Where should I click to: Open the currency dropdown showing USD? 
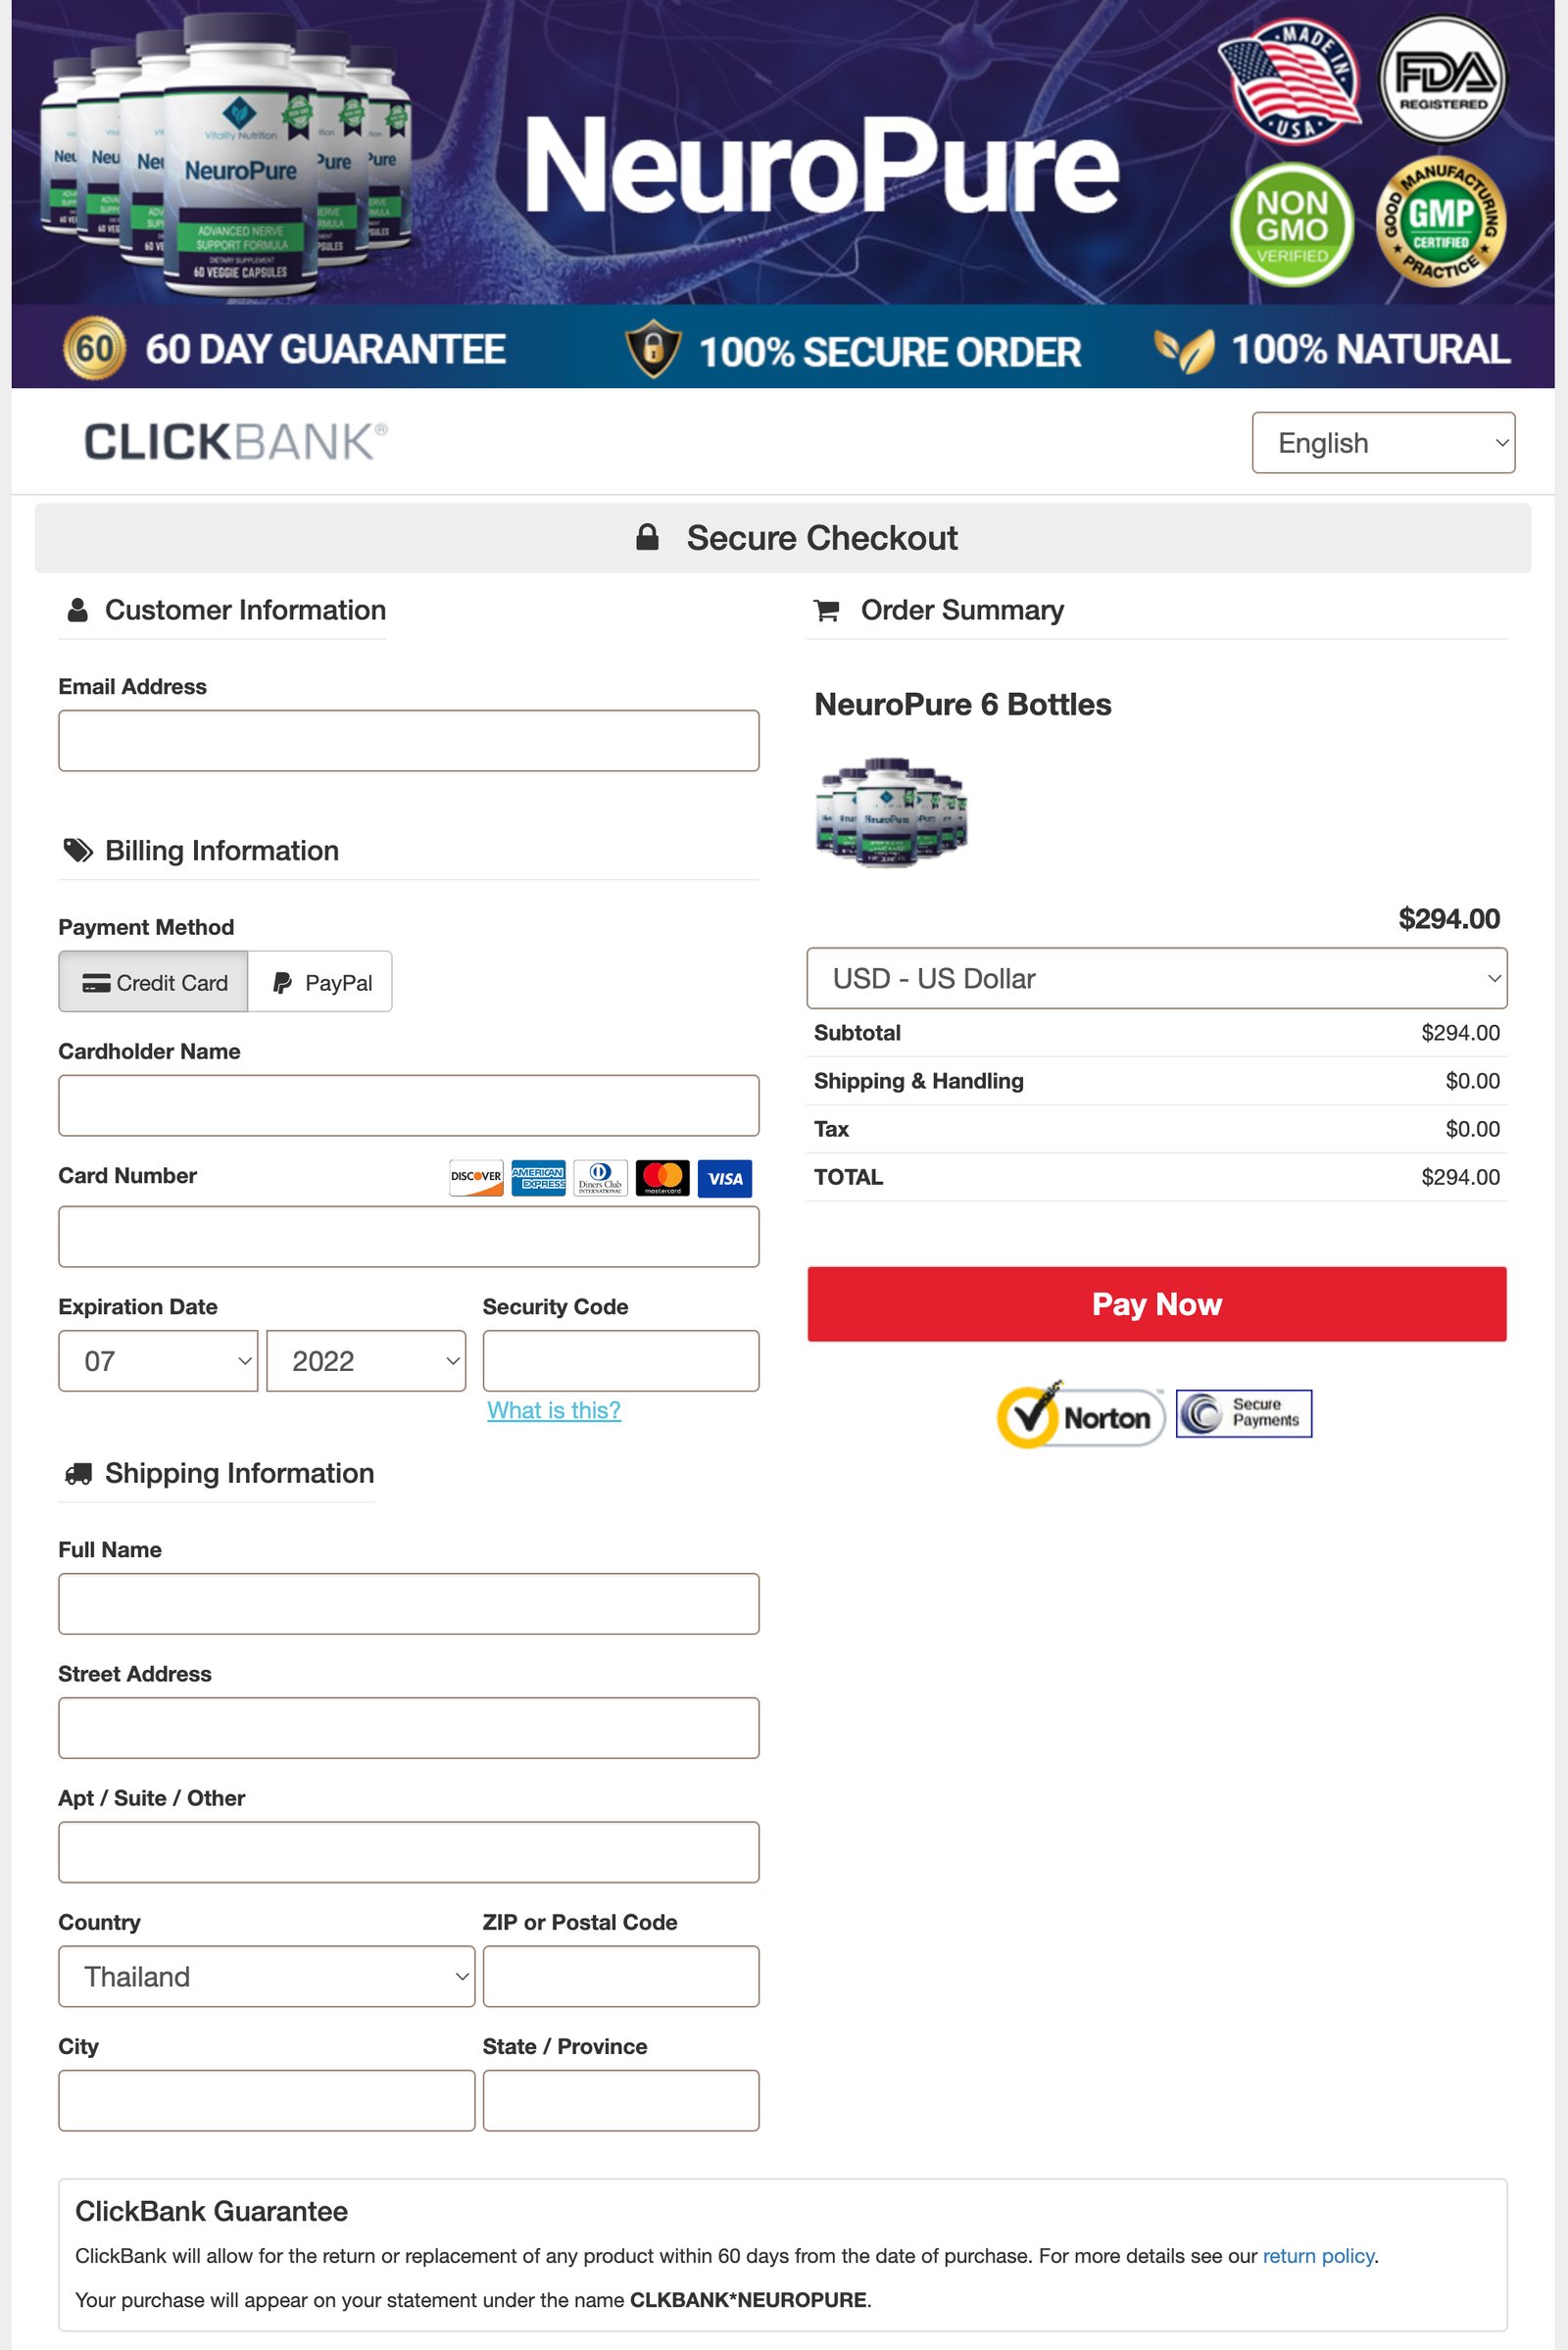[x=1156, y=978]
